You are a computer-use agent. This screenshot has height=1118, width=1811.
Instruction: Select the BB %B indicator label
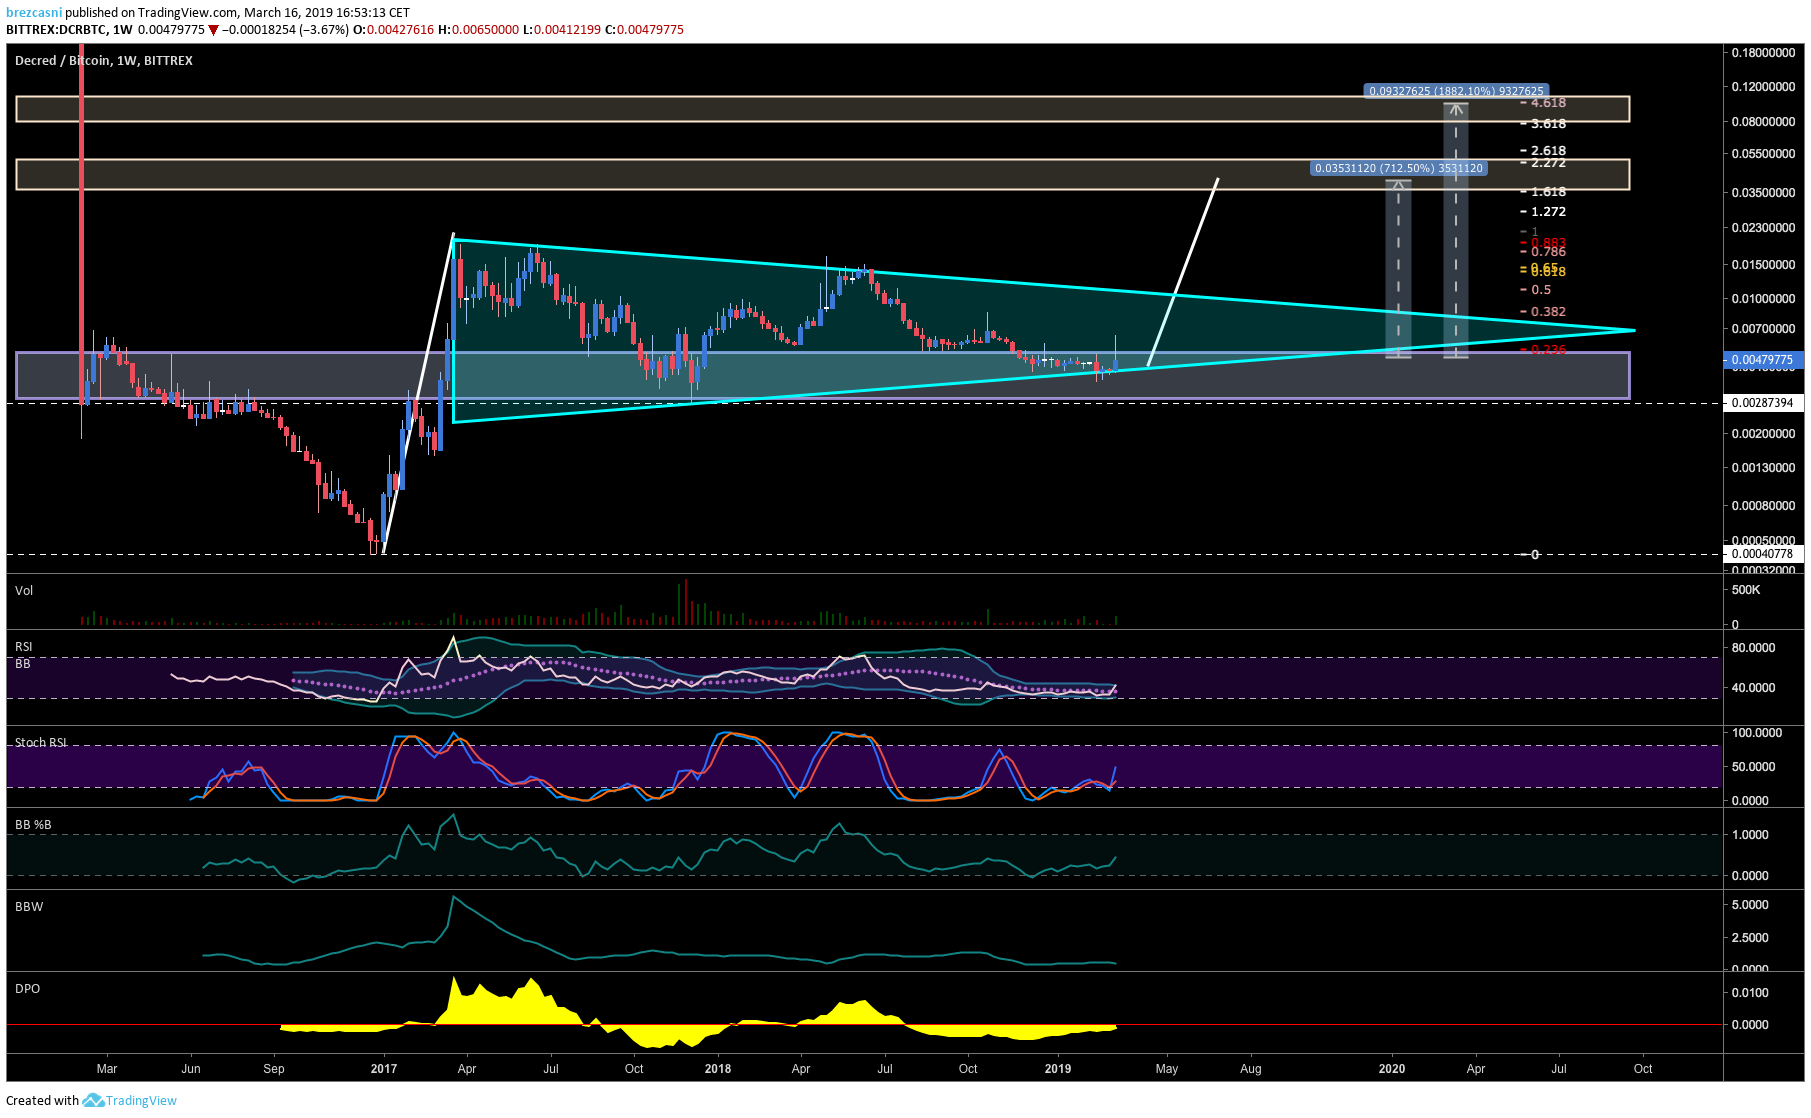(33, 825)
